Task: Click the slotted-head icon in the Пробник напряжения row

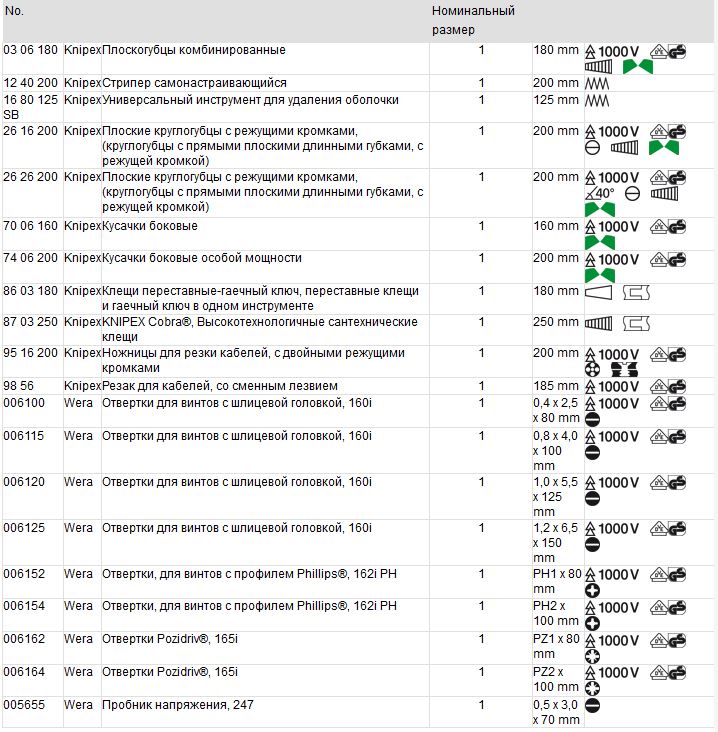Action: pos(592,705)
